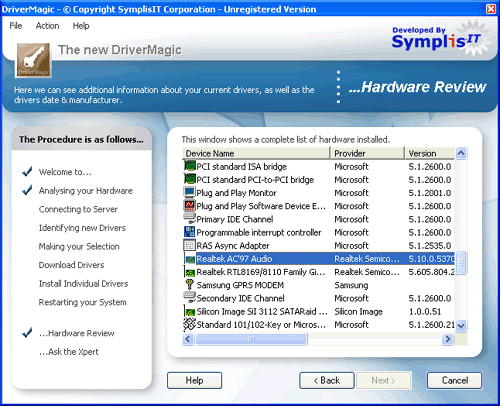The height and width of the screenshot is (406, 500).
Task: Open the Action menu
Action: (x=47, y=26)
